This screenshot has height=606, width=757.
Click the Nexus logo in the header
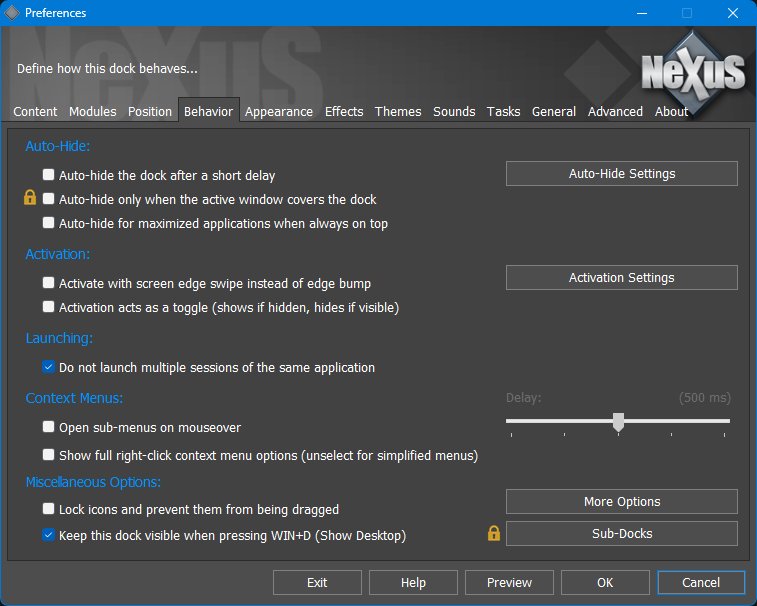pos(693,72)
